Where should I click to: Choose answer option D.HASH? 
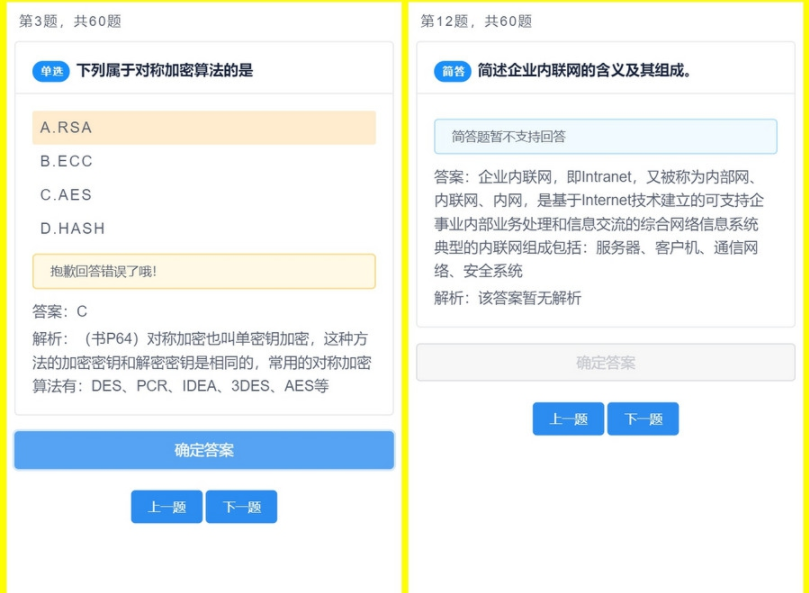[x=204, y=228]
